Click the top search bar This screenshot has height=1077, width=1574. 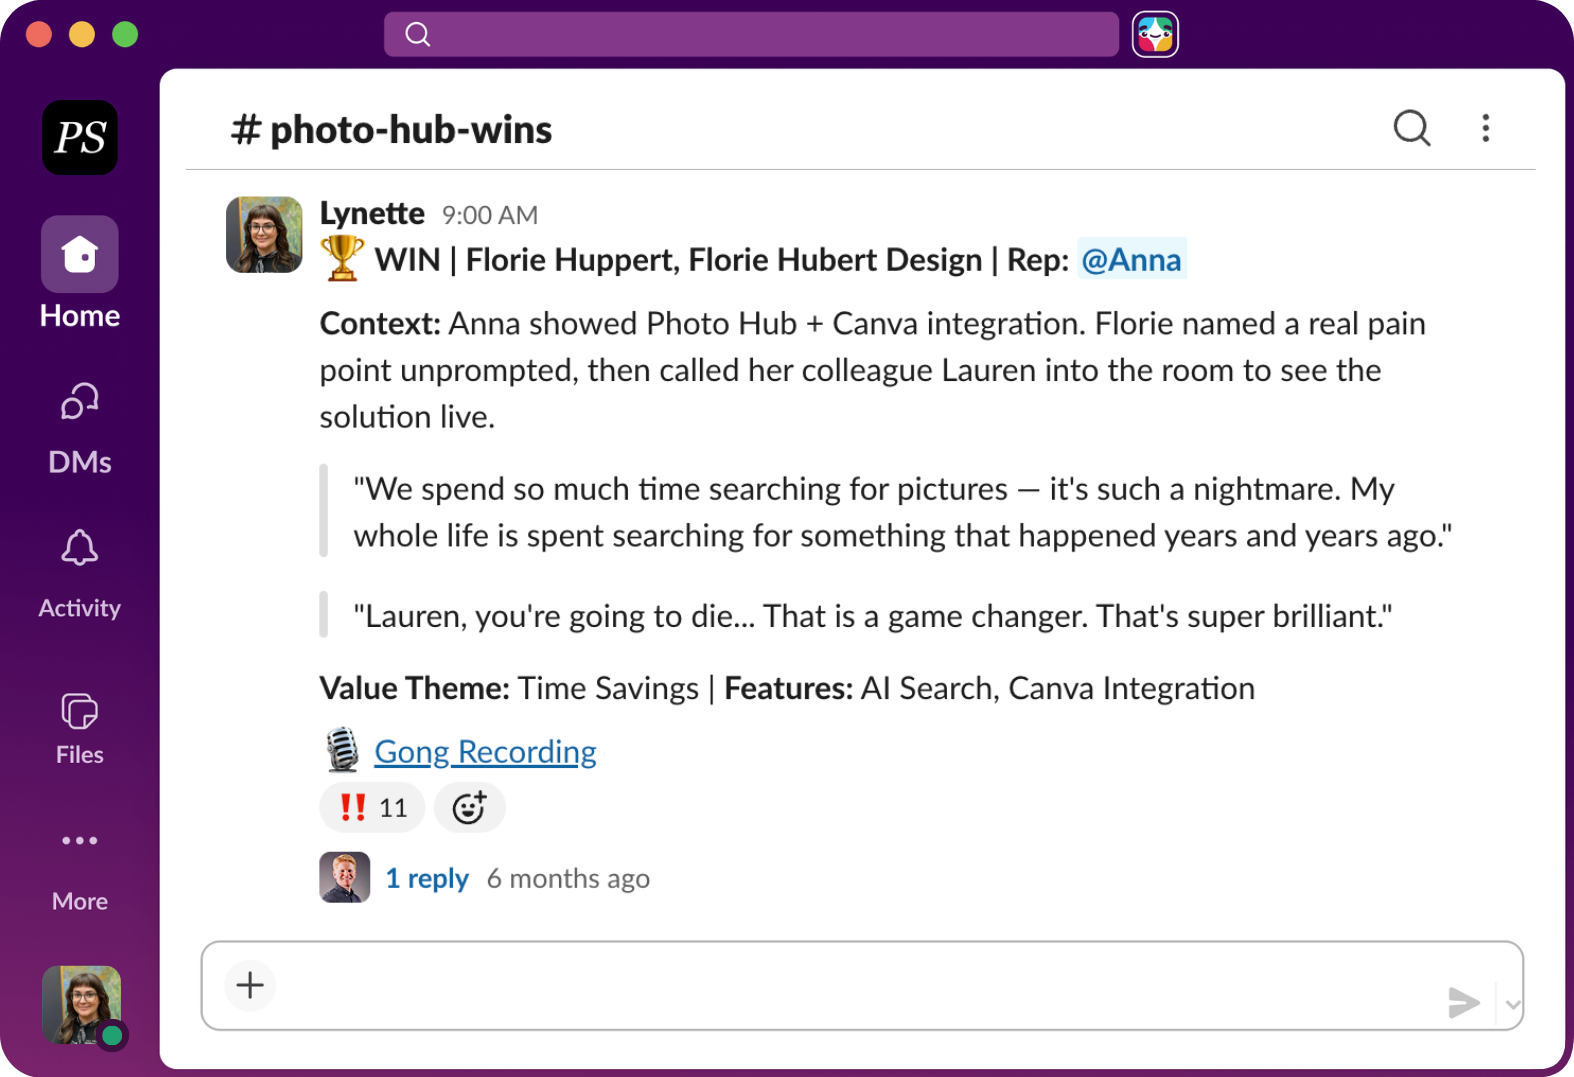pyautogui.click(x=751, y=34)
